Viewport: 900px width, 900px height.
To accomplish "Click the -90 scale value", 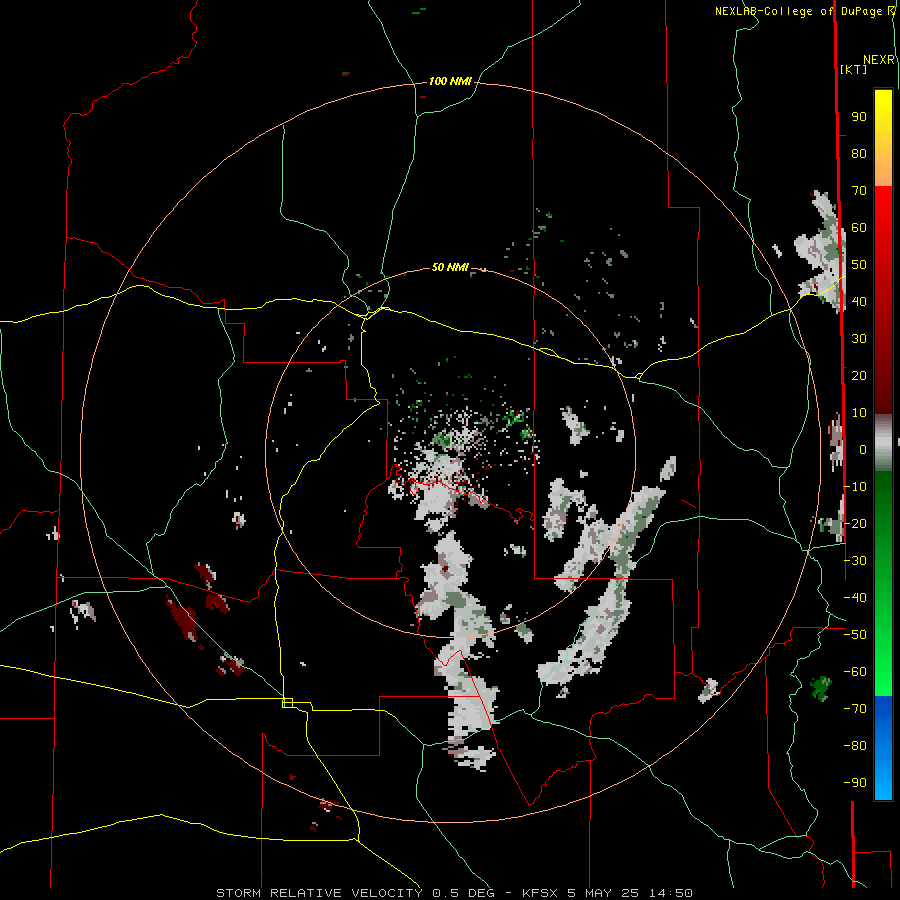I will [x=855, y=783].
